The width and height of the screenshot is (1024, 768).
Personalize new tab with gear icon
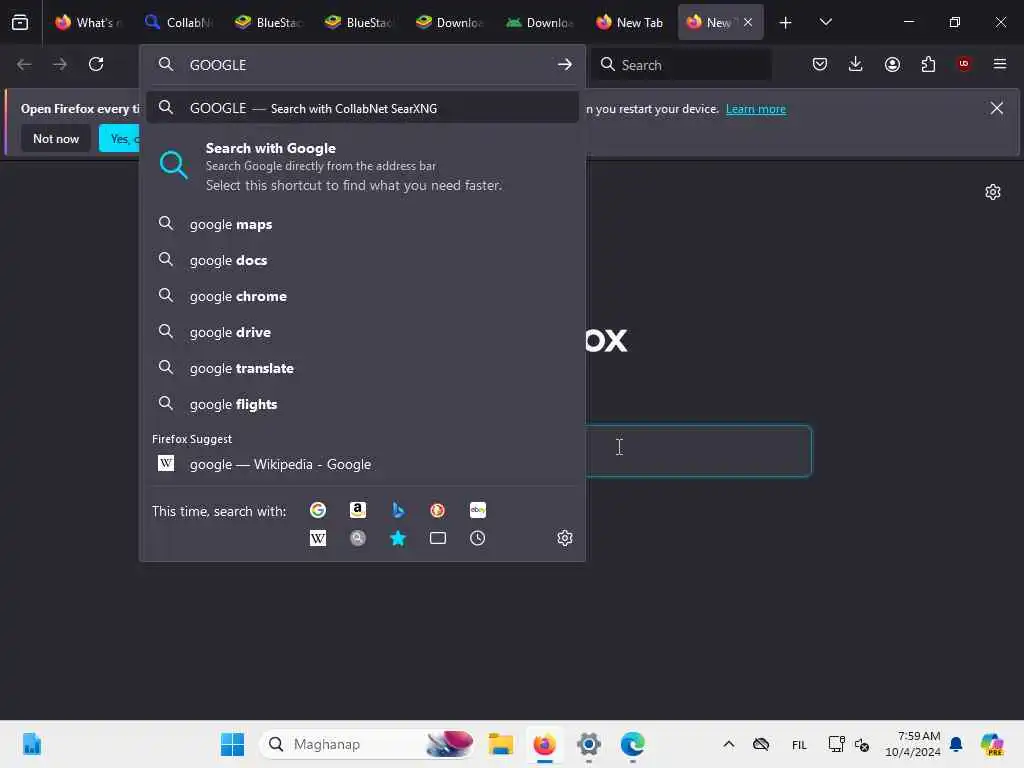993,192
